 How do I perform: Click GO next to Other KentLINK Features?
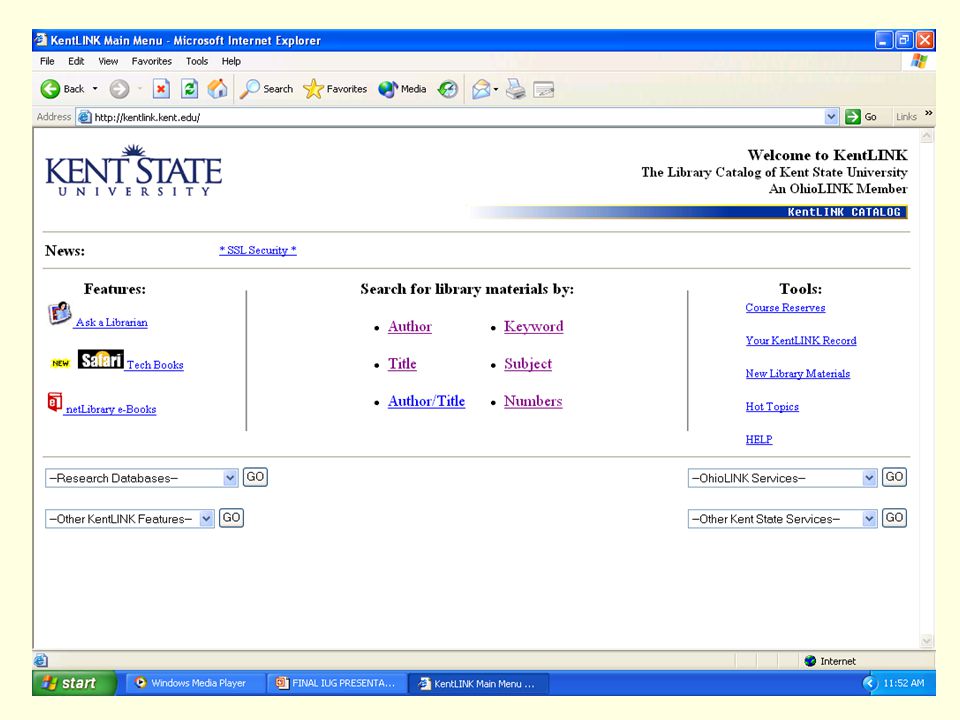(231, 518)
